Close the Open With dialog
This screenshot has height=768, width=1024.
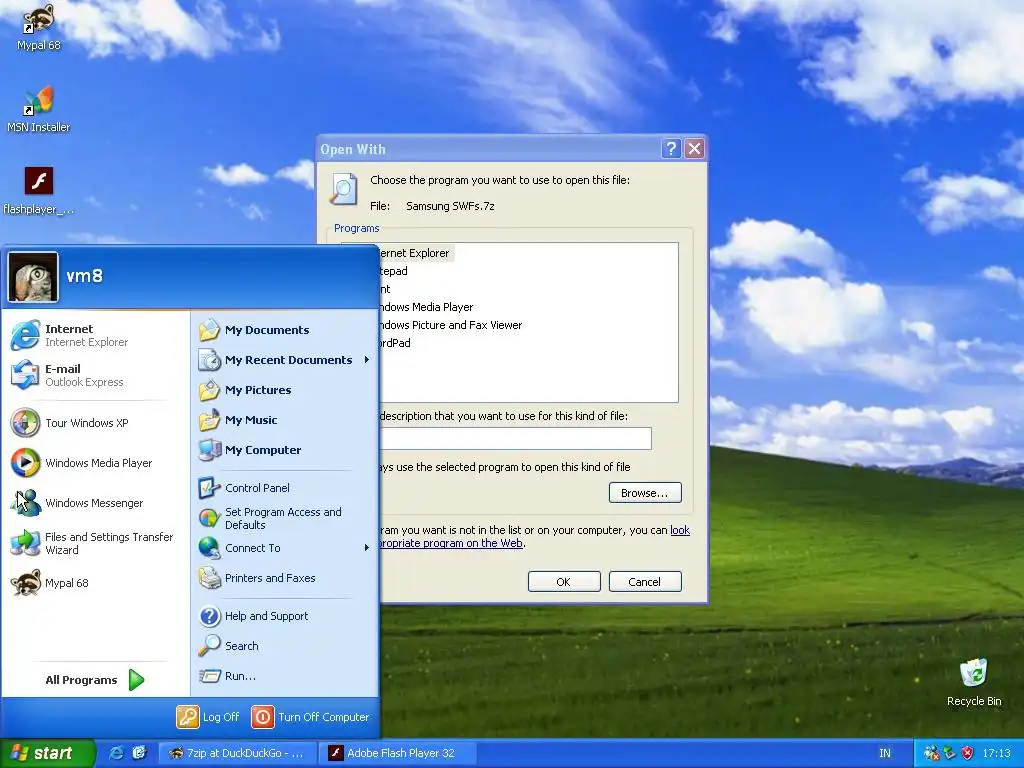694,149
